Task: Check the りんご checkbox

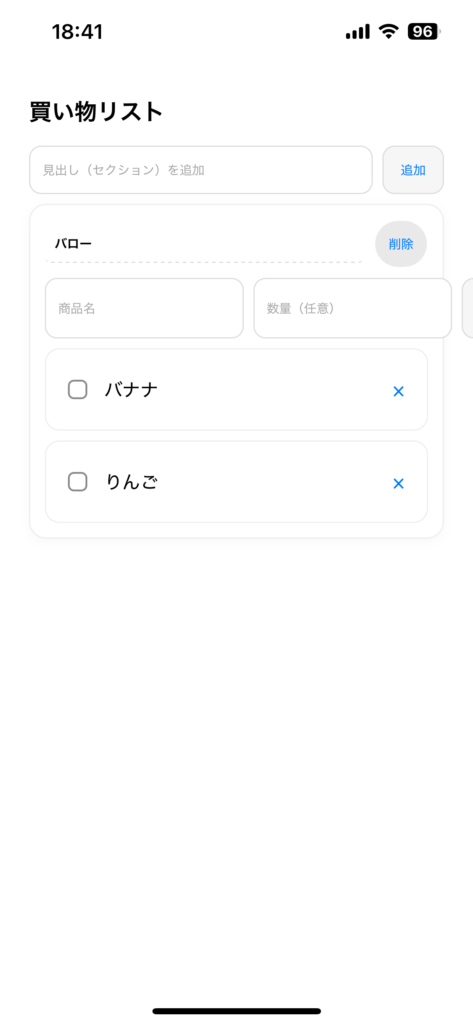Action: click(78, 482)
